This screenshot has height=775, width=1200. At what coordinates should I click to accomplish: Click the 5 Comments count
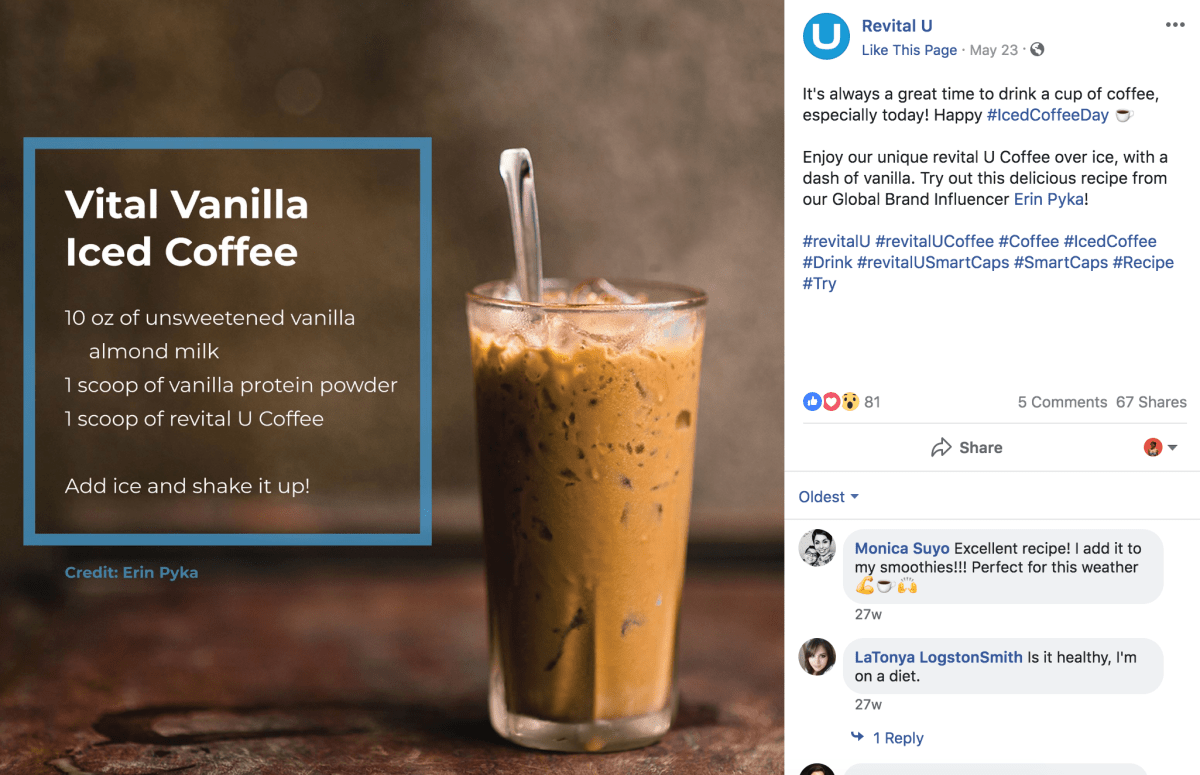(1062, 402)
